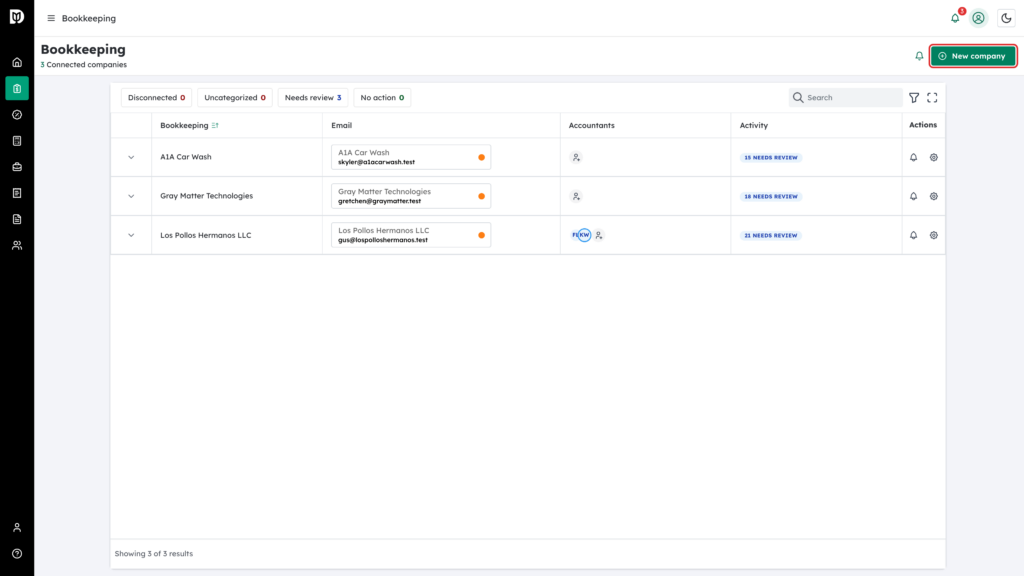
Task: Click the 18 NEEDS REVIEW badge
Action: (771, 197)
